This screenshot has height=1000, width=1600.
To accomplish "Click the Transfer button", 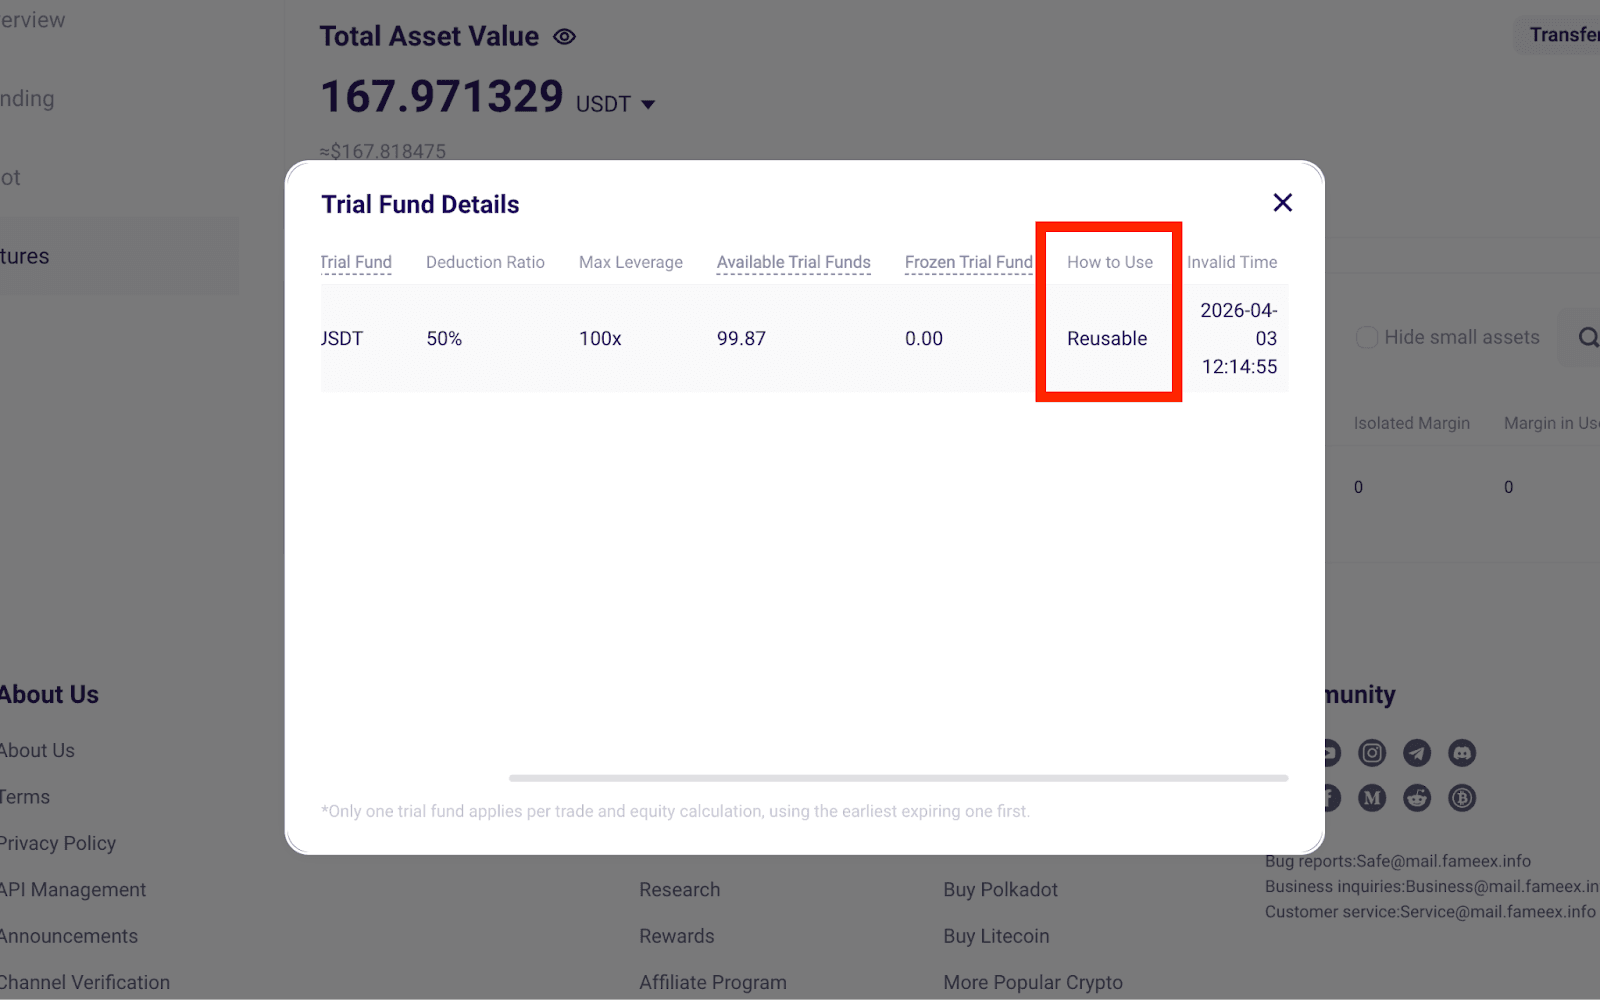I will pos(1563,35).
